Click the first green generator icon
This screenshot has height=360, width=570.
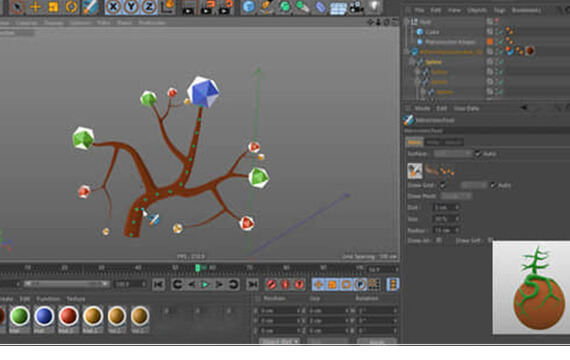(285, 7)
